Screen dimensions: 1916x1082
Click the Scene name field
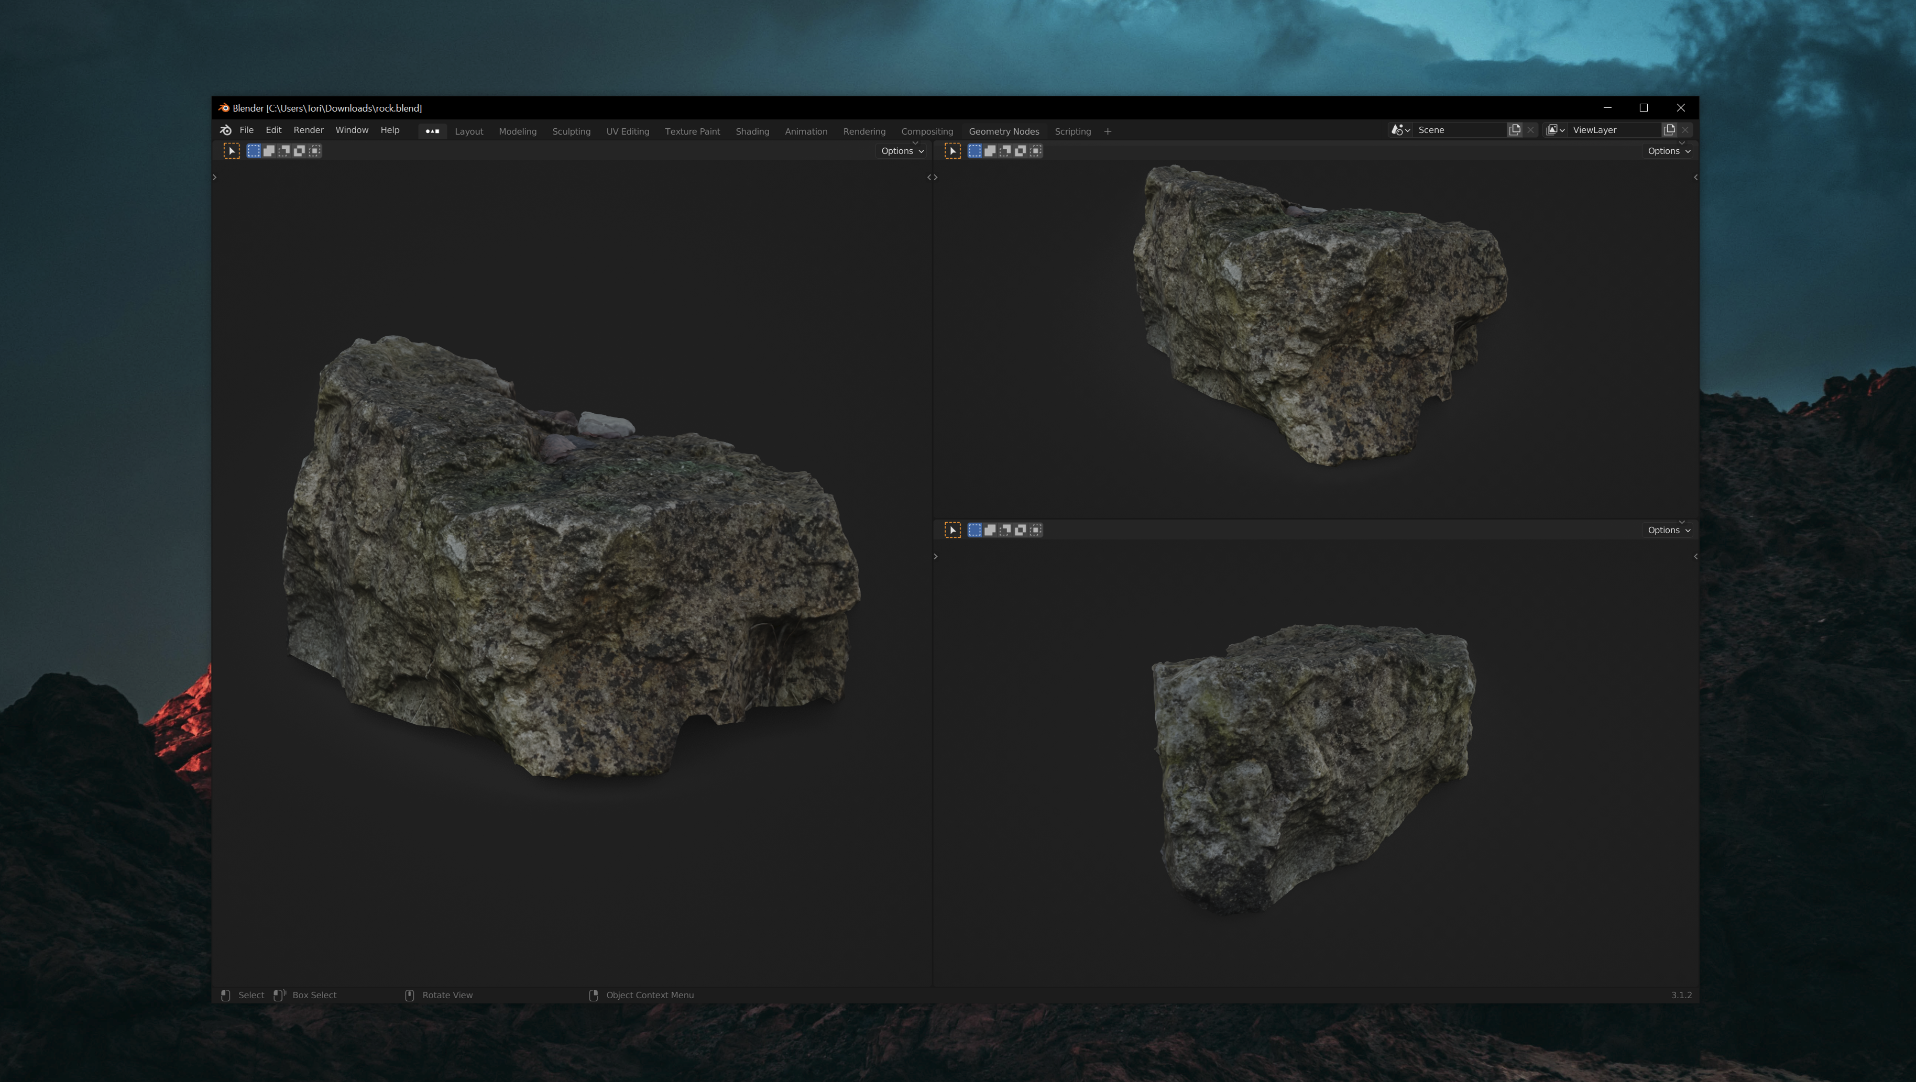click(x=1455, y=130)
